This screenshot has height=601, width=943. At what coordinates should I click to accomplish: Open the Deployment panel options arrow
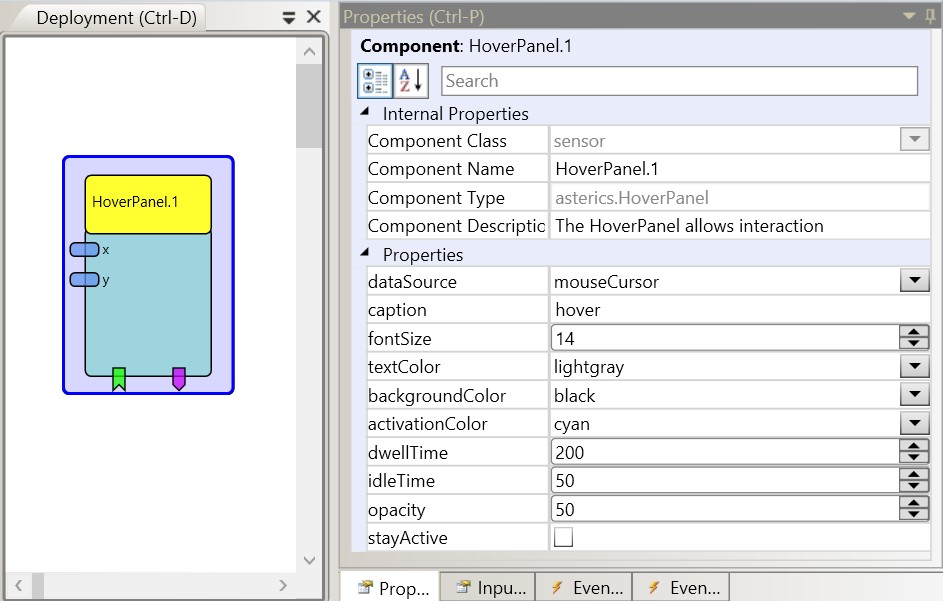289,18
